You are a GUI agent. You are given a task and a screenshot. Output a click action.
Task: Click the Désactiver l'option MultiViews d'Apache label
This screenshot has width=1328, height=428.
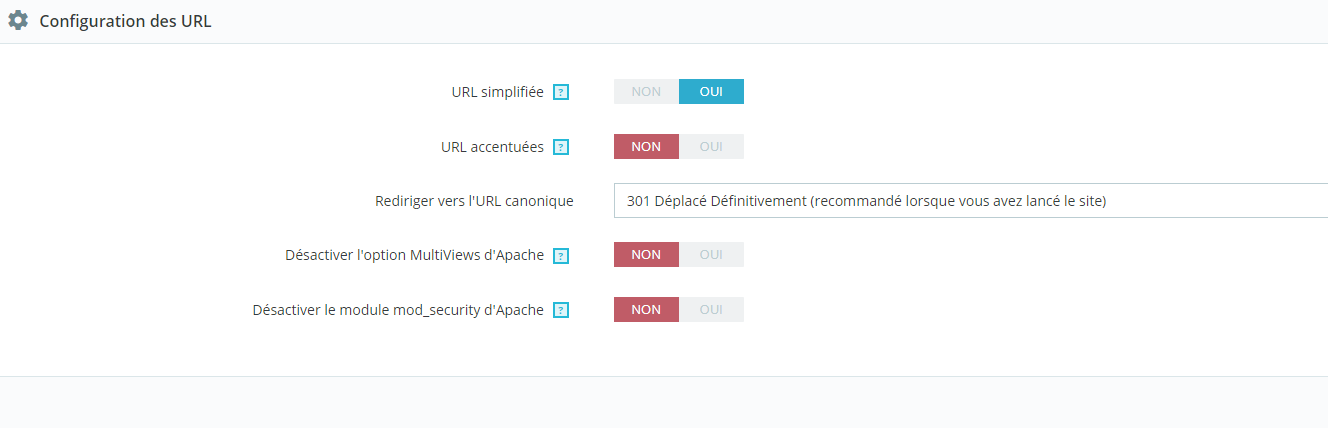pyautogui.click(x=414, y=255)
